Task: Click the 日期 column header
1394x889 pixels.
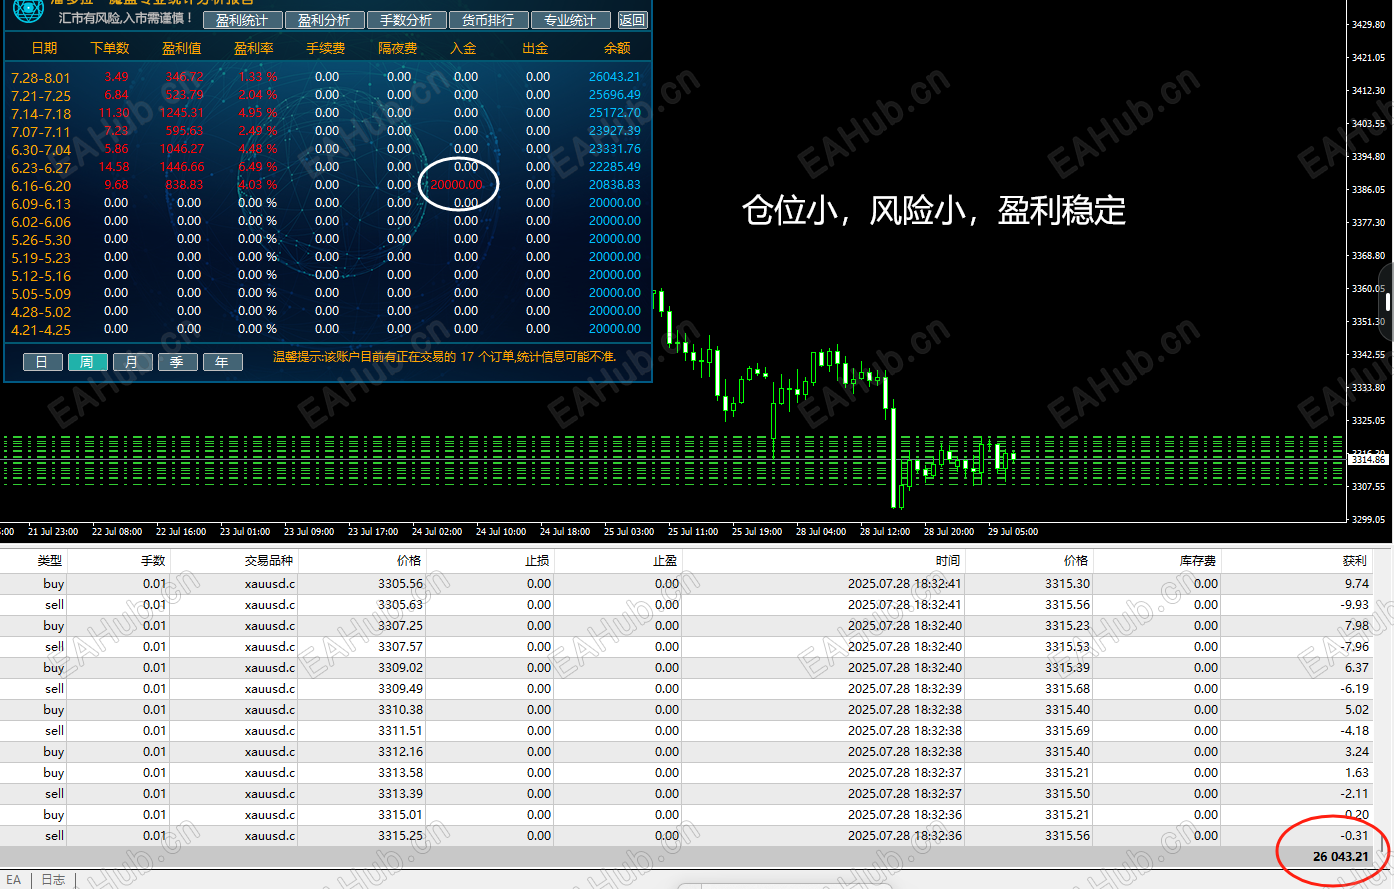Action: 44,48
